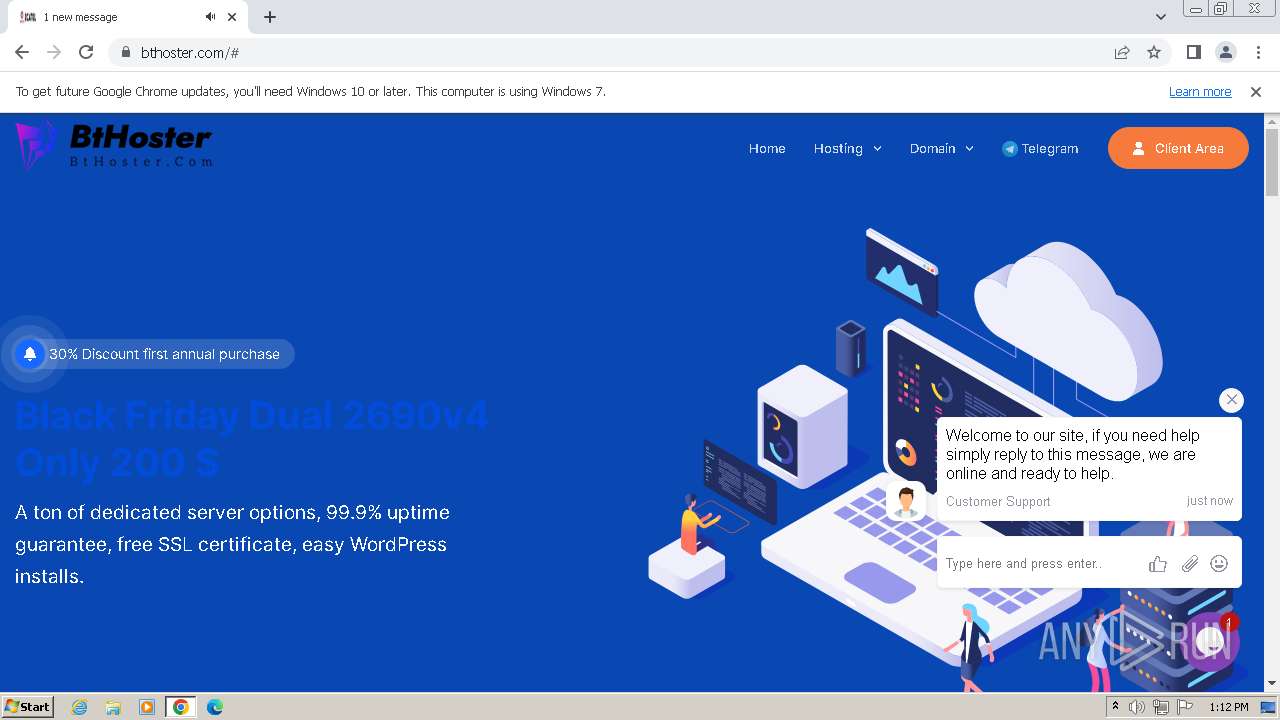
Task: Click the welcome chat message text
Action: pyautogui.click(x=1072, y=454)
